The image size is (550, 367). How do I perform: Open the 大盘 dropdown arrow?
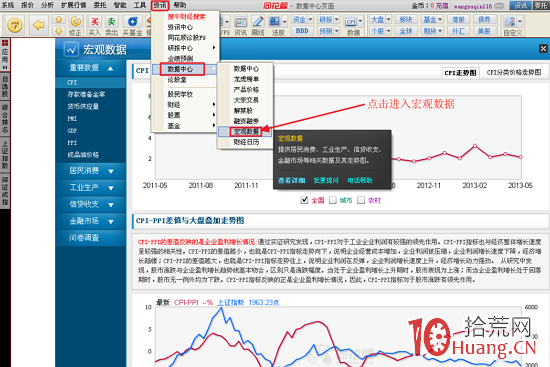pos(388,19)
